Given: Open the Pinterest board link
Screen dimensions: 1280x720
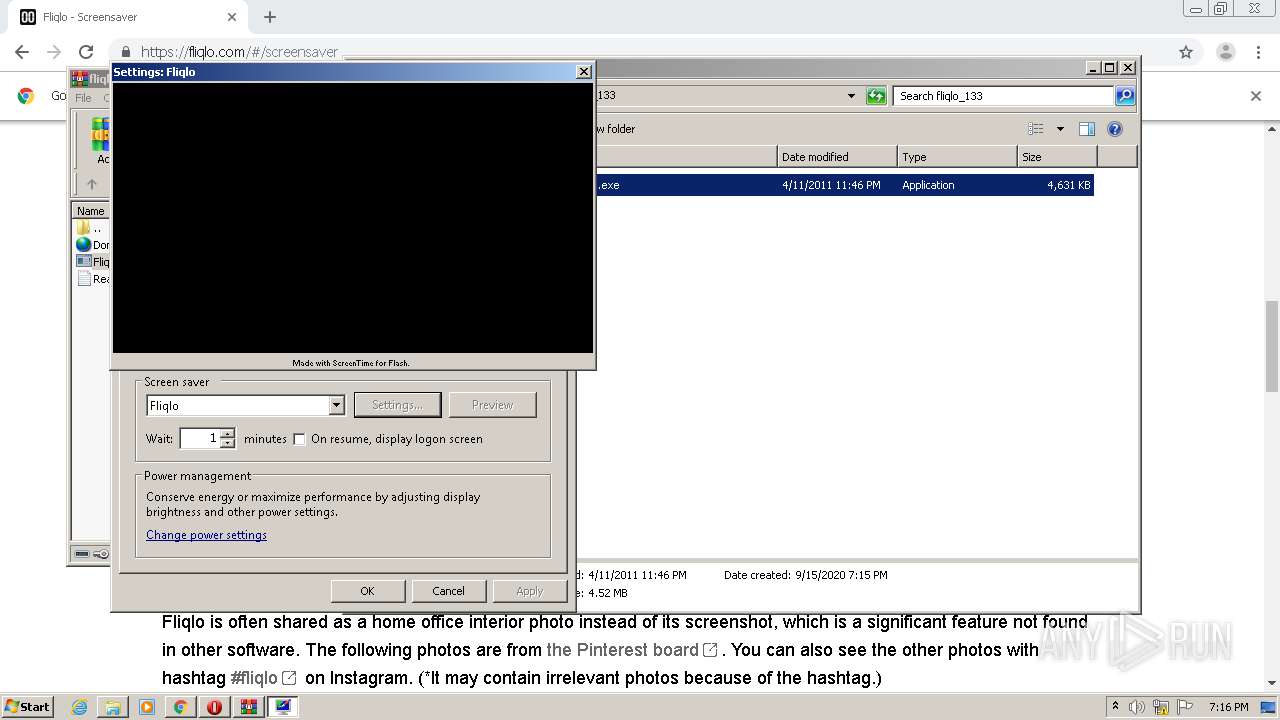Looking at the screenshot, I should 632,650.
